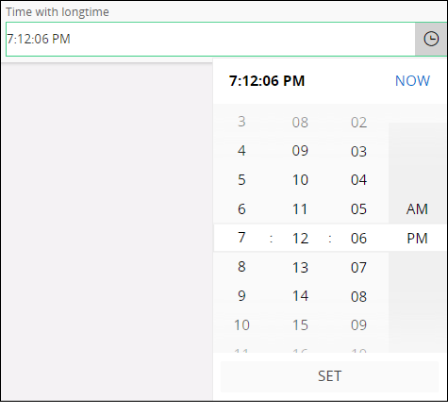Select AM in the period column
The height and width of the screenshot is (402, 448).
(x=417, y=209)
